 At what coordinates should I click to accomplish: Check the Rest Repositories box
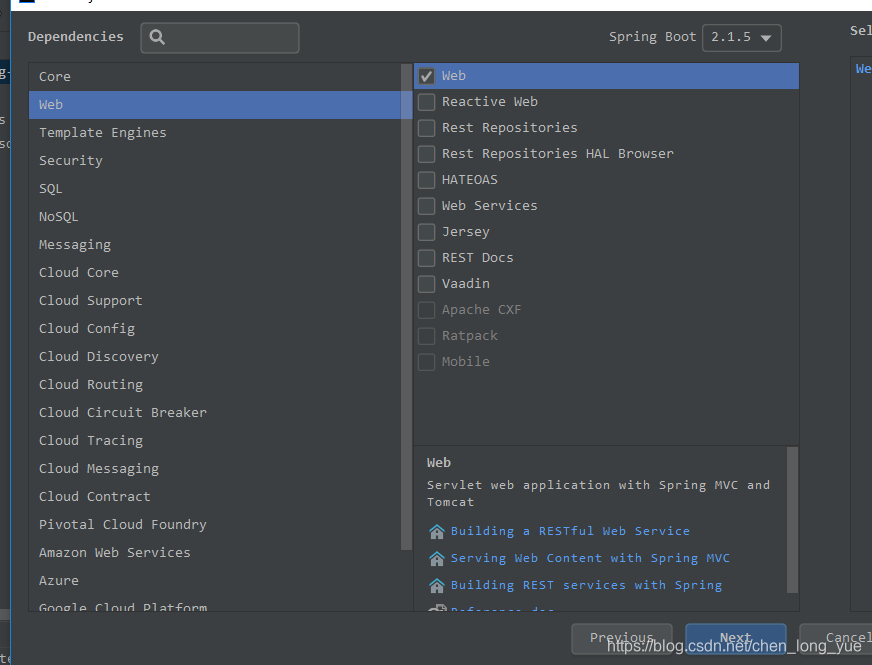(427, 128)
